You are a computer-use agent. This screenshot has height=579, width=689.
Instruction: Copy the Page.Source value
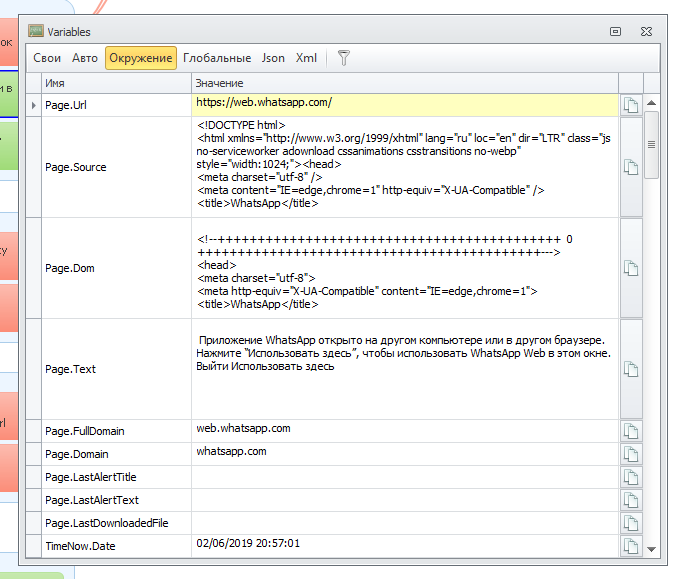[x=631, y=167]
